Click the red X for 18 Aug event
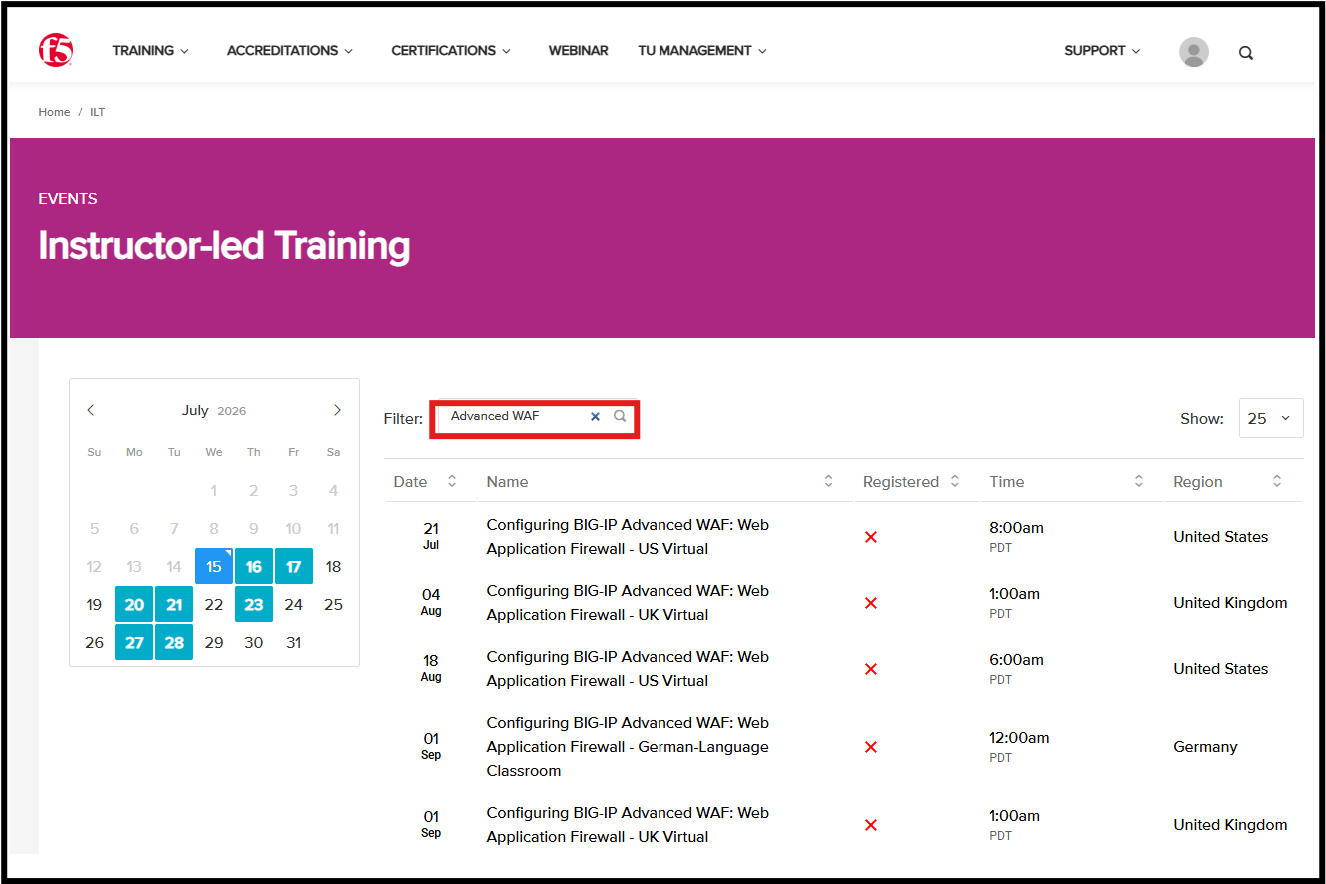The image size is (1326, 884). click(x=870, y=669)
